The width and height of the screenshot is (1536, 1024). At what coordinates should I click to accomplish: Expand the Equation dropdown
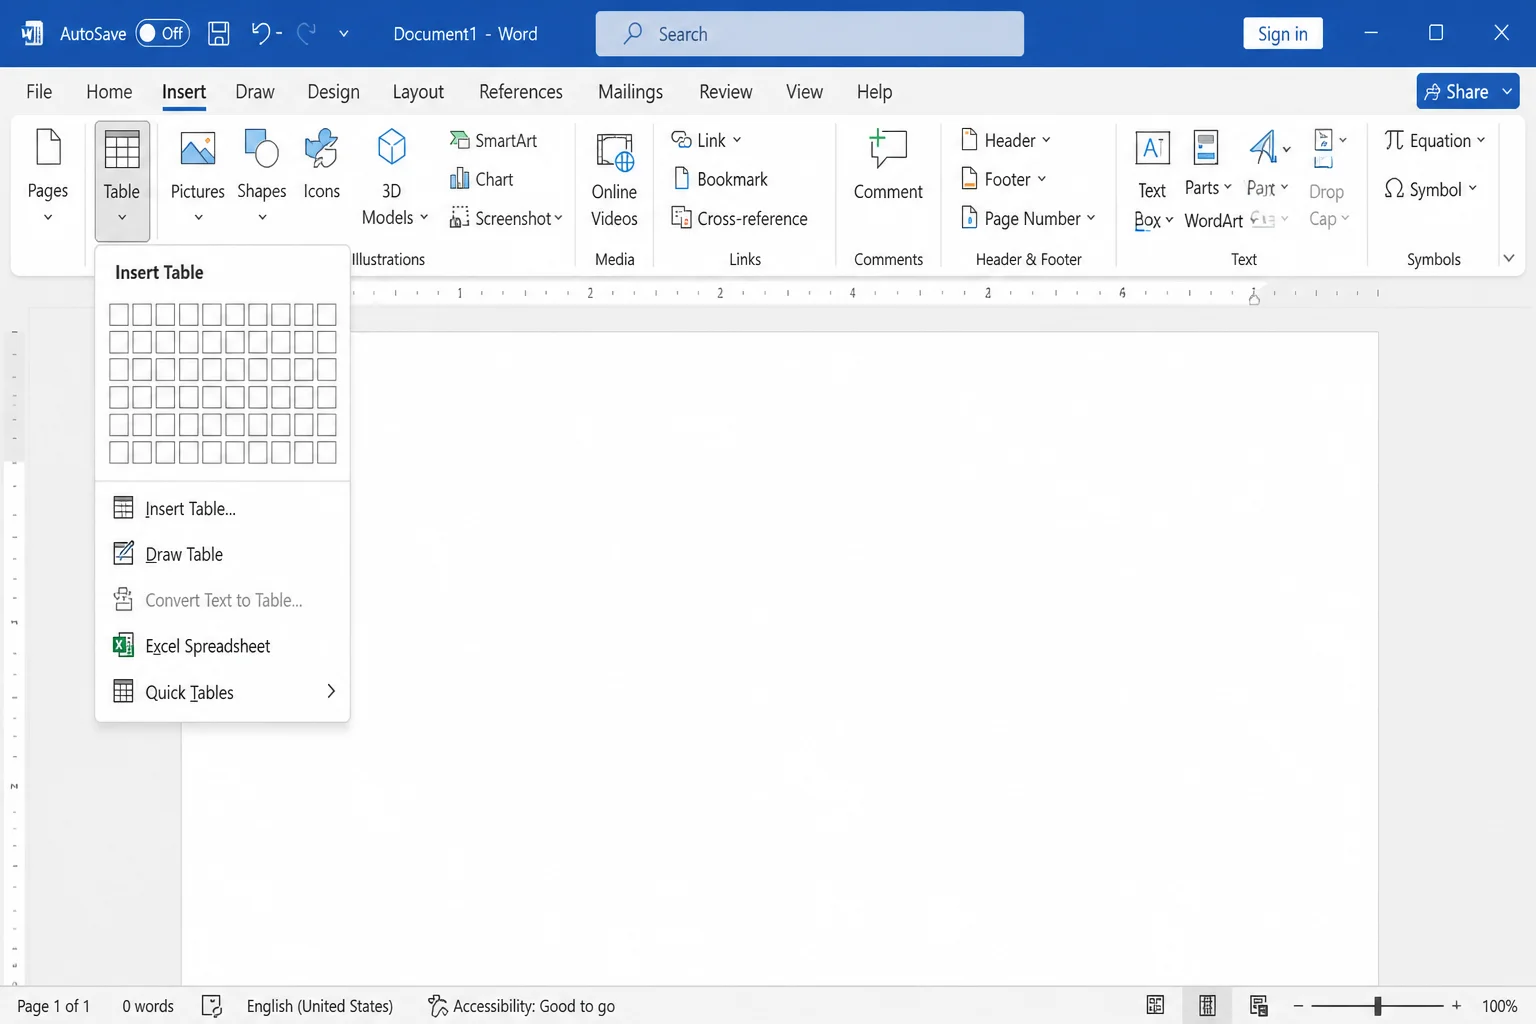[1481, 140]
